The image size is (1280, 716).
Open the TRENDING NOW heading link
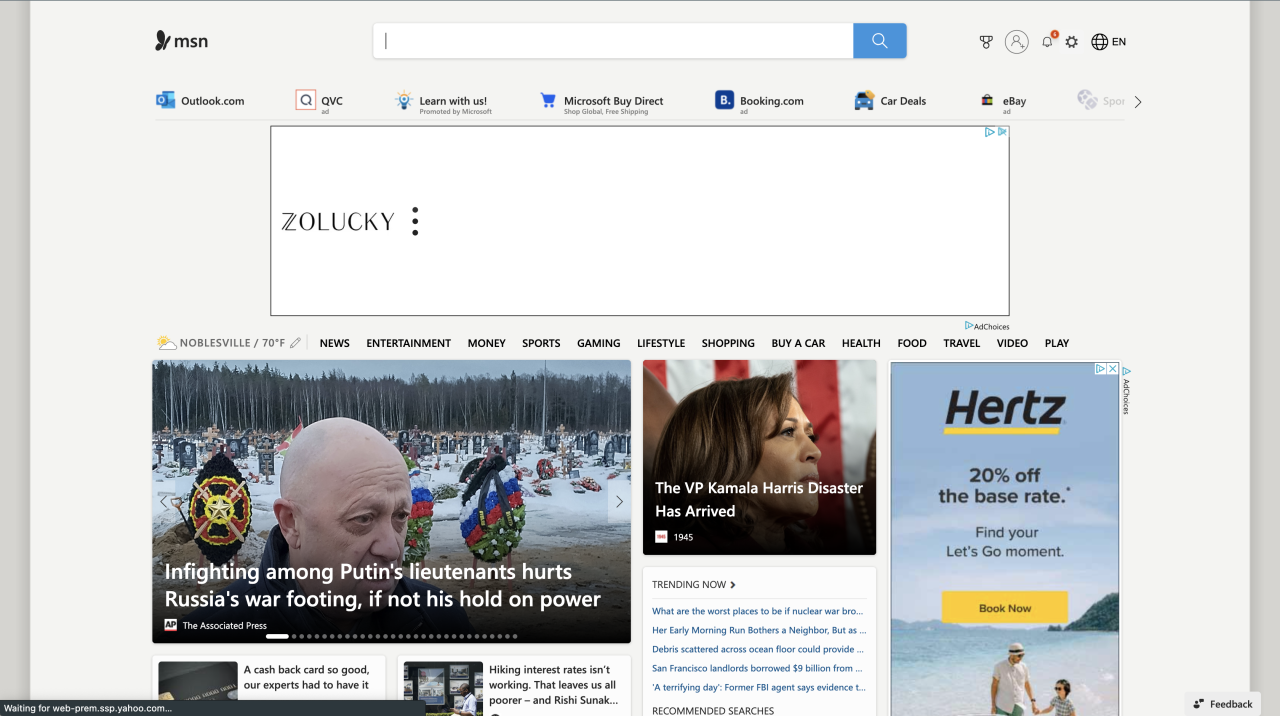click(x=693, y=585)
